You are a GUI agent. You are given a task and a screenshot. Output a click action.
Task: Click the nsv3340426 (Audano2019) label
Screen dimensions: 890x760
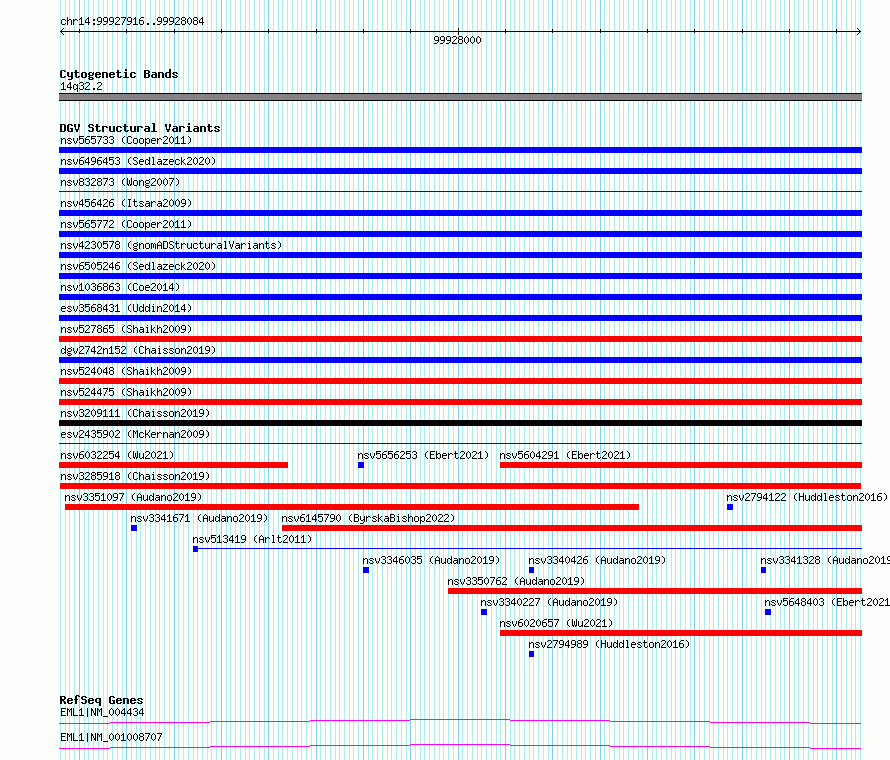597,560
